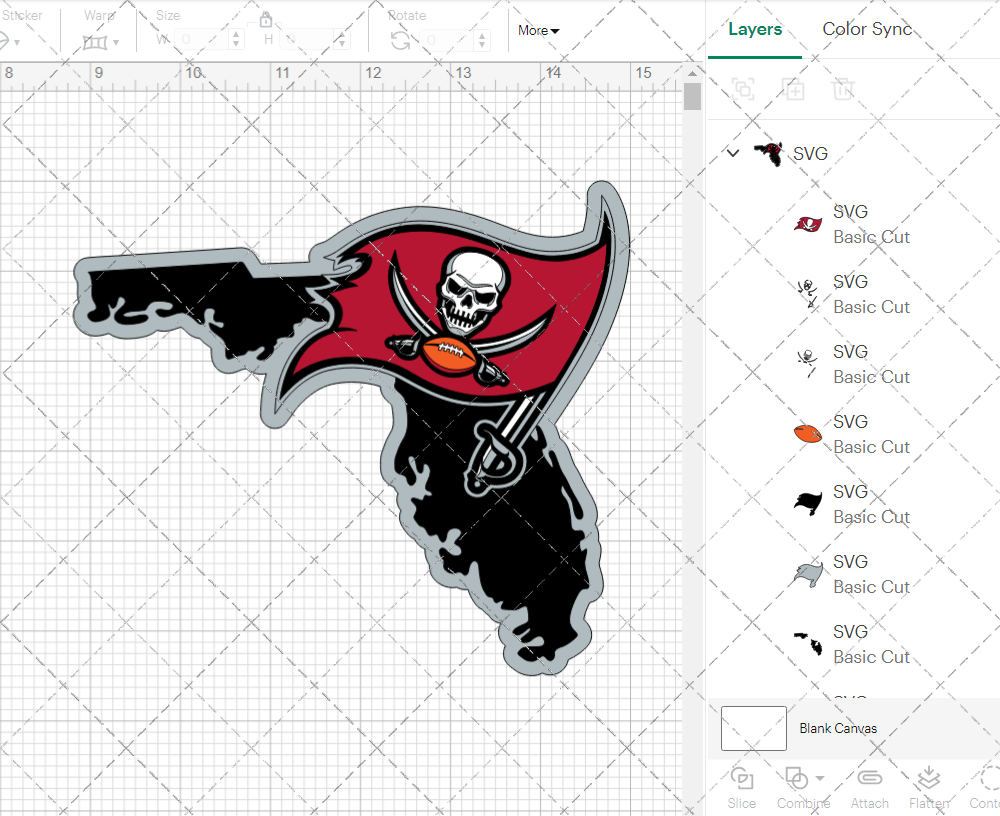1000x816 pixels.
Task: Open the More dropdown menu
Action: tap(538, 31)
